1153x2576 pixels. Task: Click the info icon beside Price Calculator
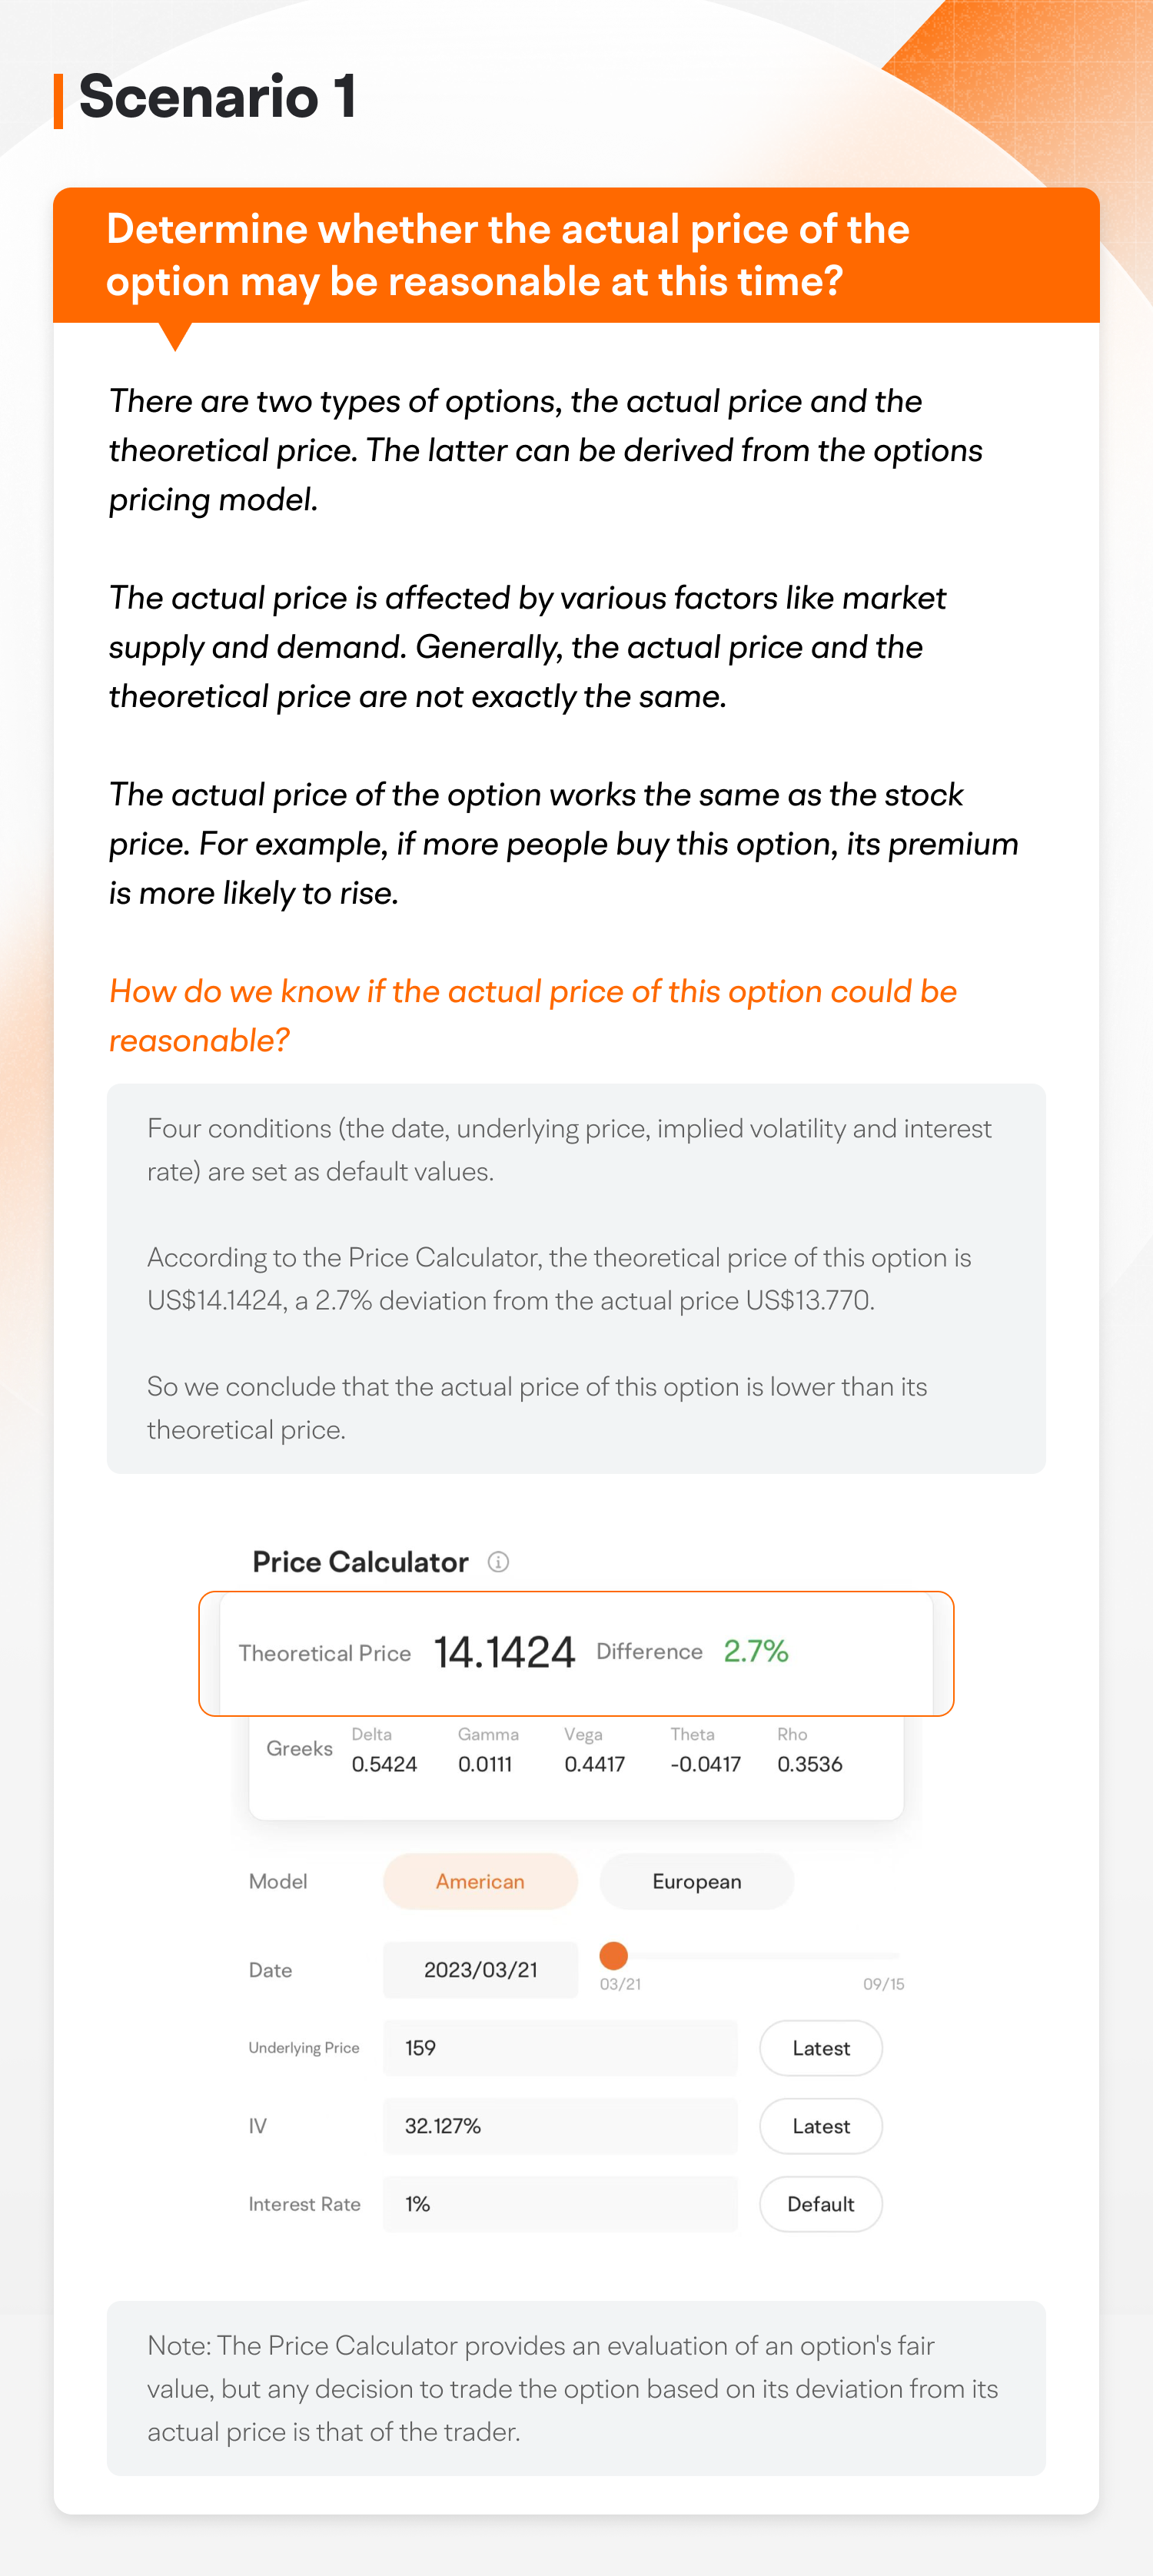[x=499, y=1561]
